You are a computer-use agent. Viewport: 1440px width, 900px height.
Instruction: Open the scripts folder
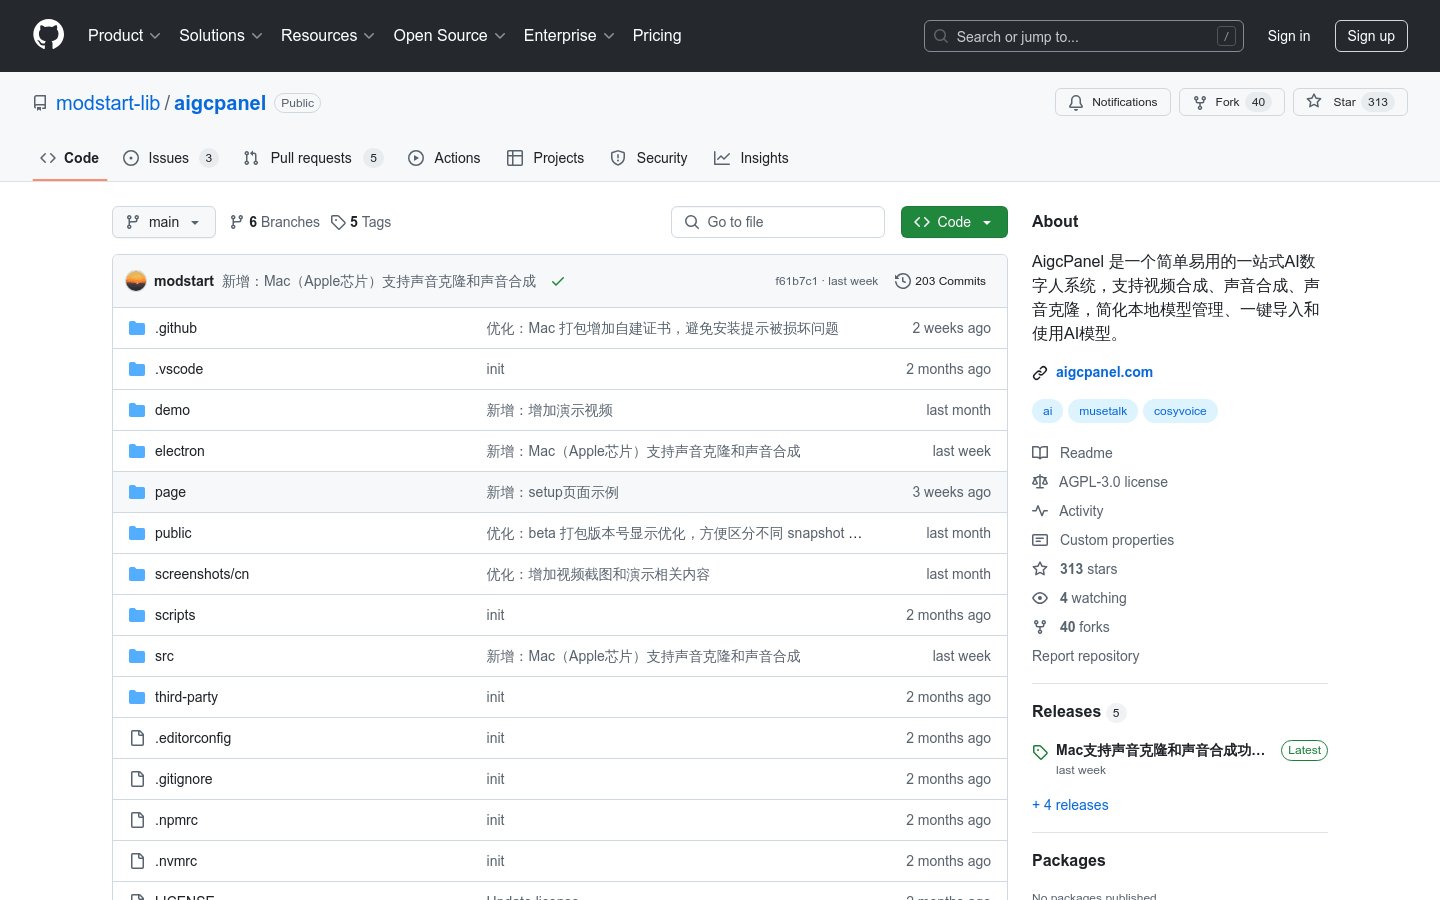tap(175, 615)
